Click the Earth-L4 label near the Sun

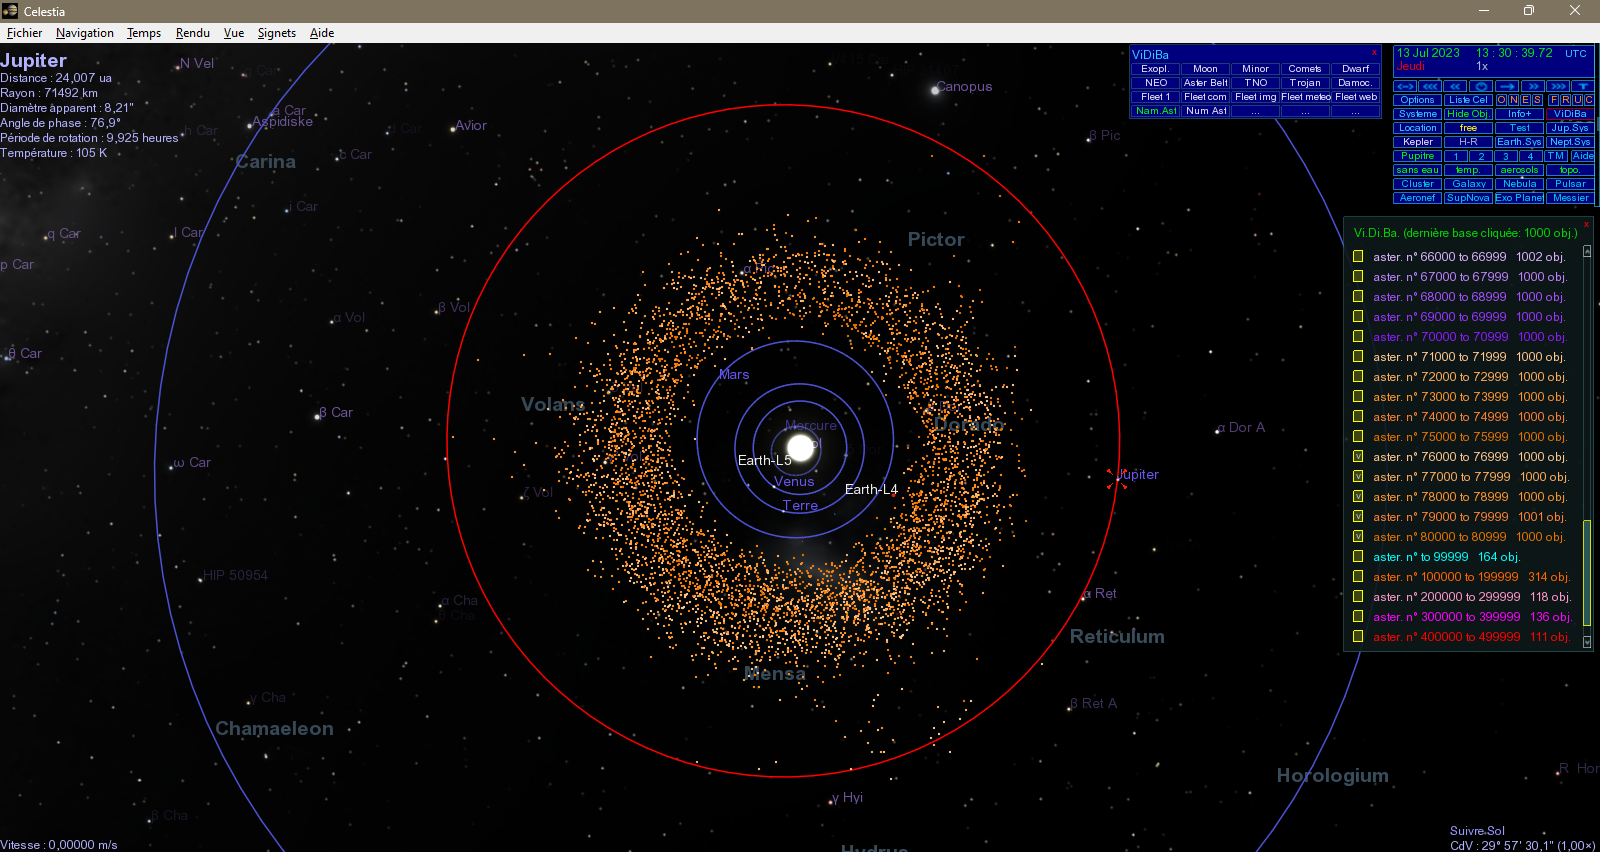[871, 489]
